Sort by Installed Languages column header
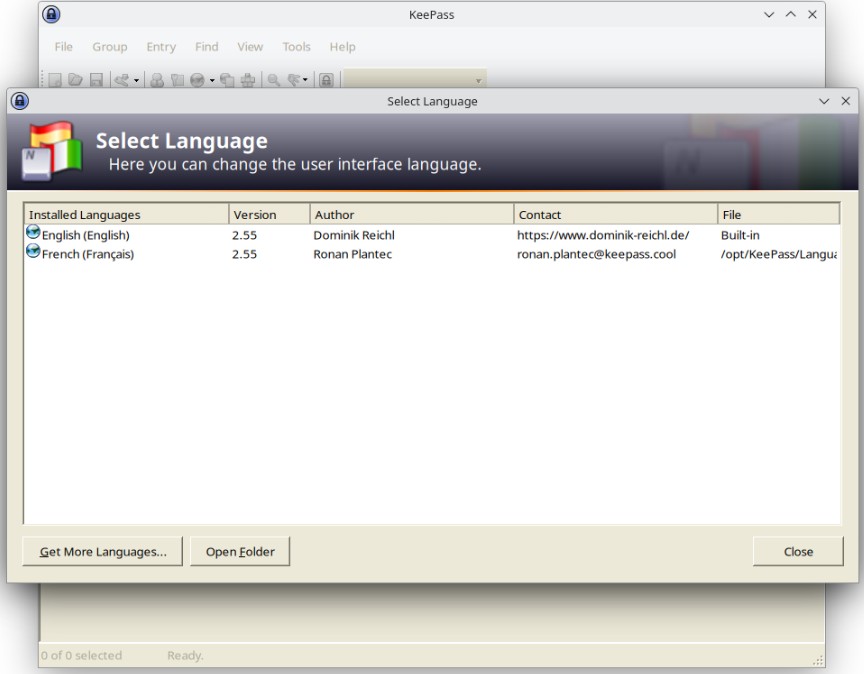 click(126, 214)
